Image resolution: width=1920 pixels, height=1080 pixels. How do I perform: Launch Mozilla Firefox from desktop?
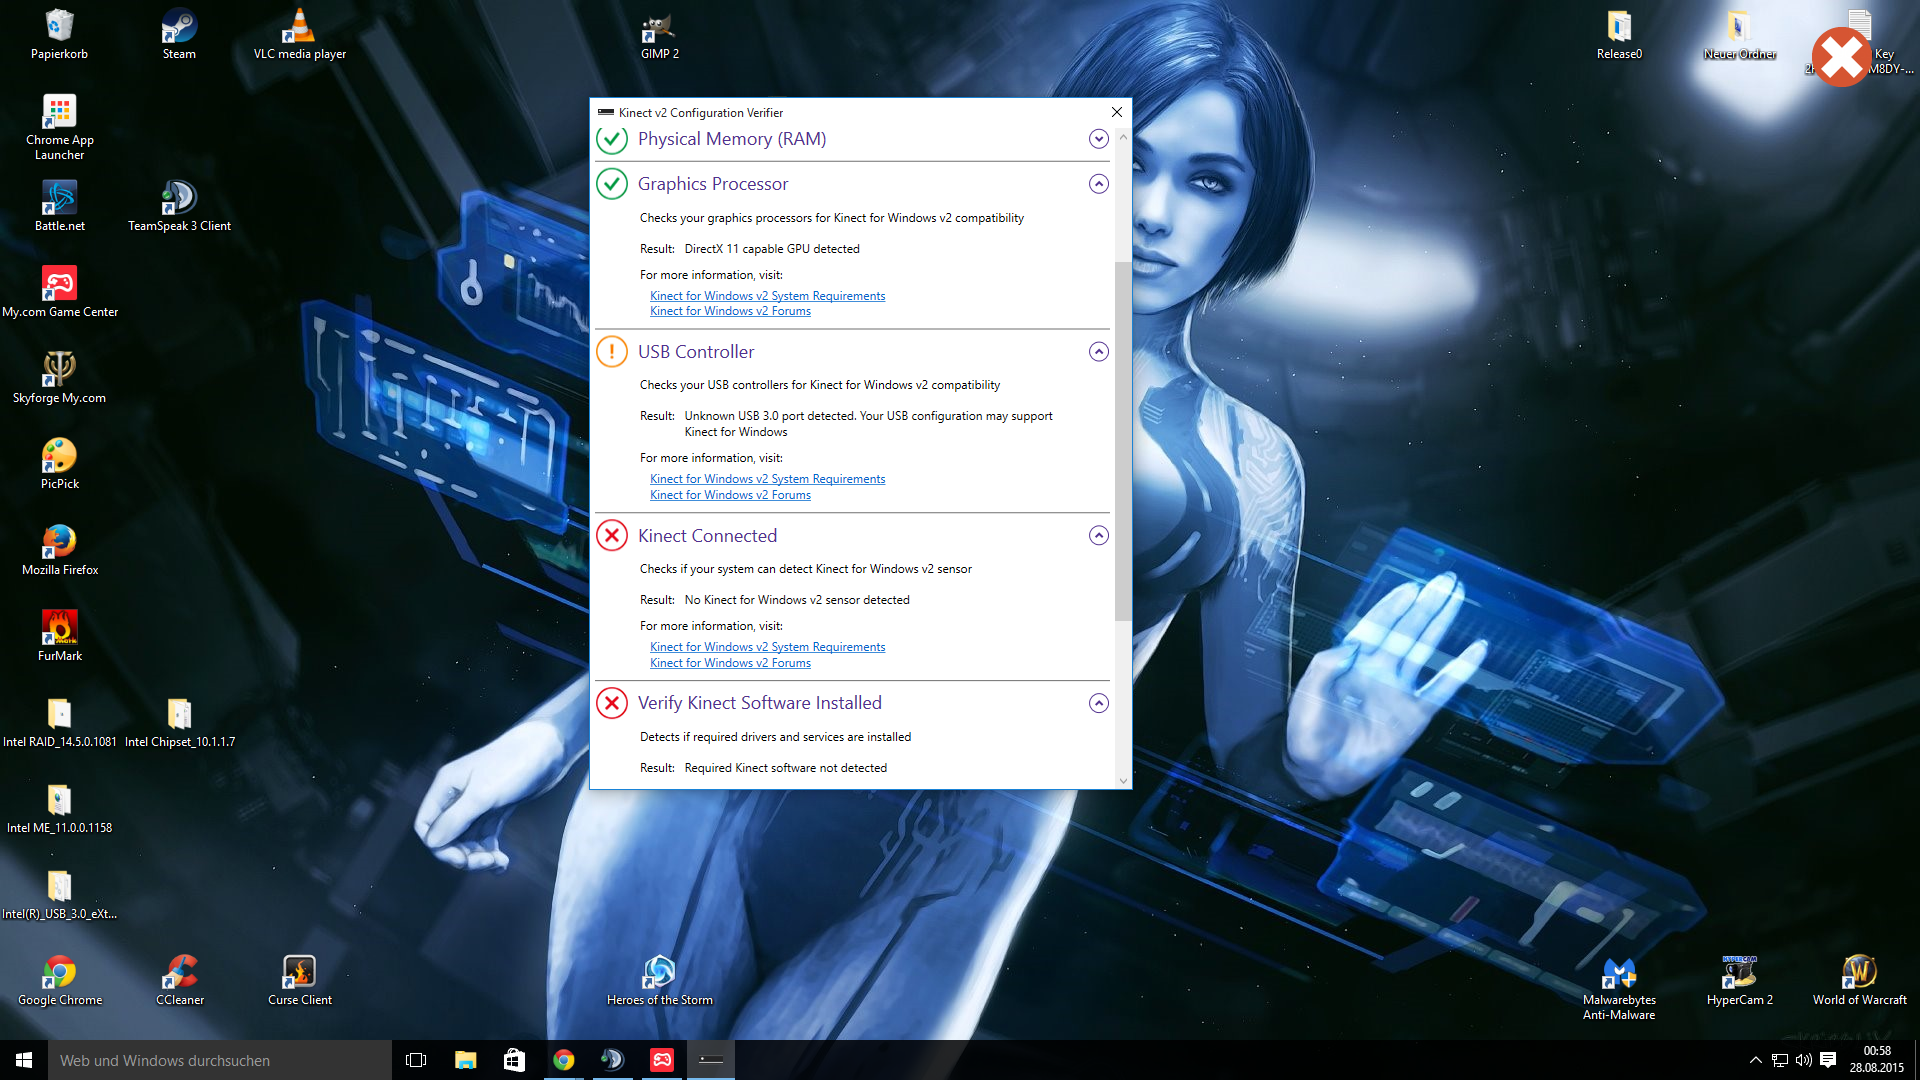[x=59, y=550]
